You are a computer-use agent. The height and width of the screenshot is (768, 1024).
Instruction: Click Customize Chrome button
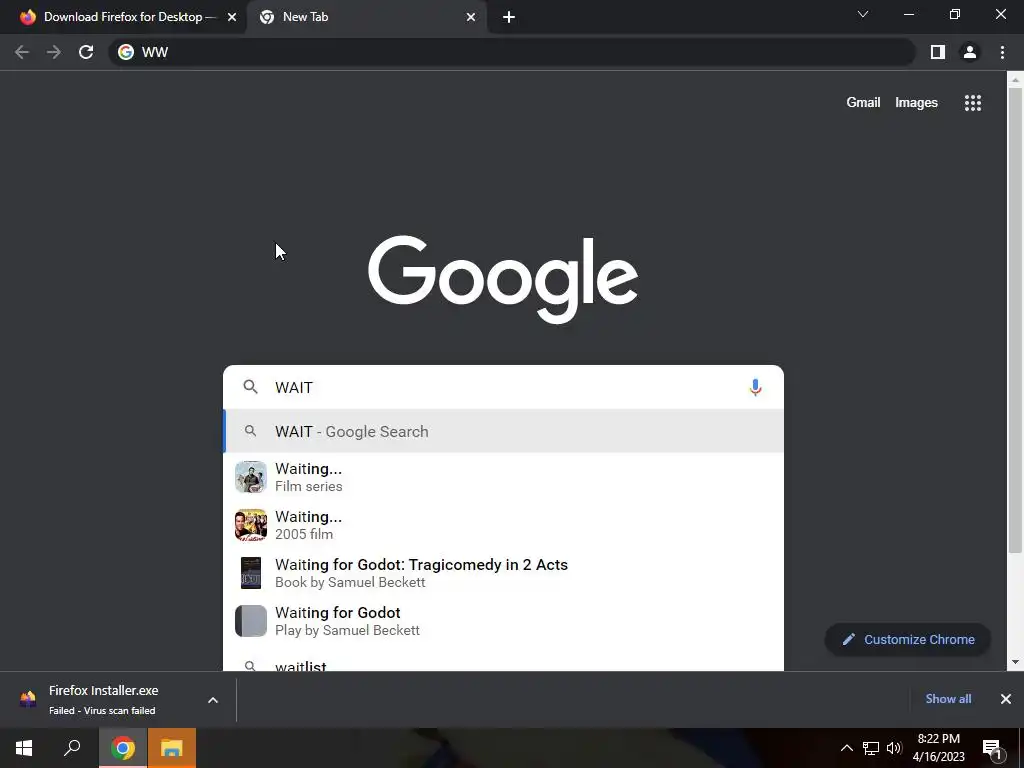(908, 639)
